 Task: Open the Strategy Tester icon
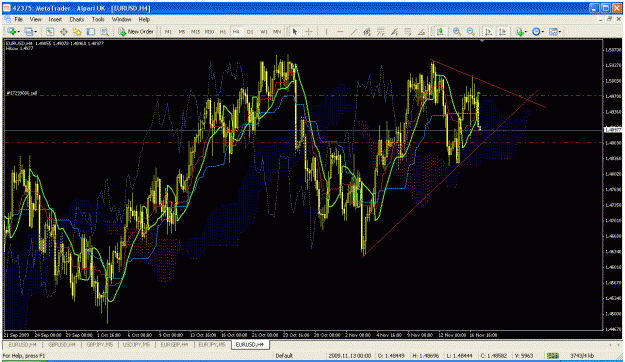tap(104, 31)
